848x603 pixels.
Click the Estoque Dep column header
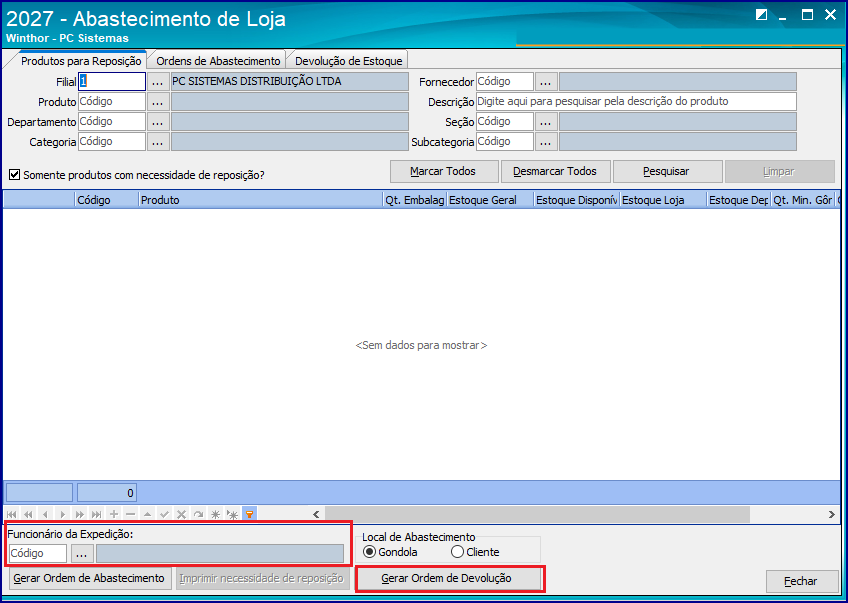(738, 200)
